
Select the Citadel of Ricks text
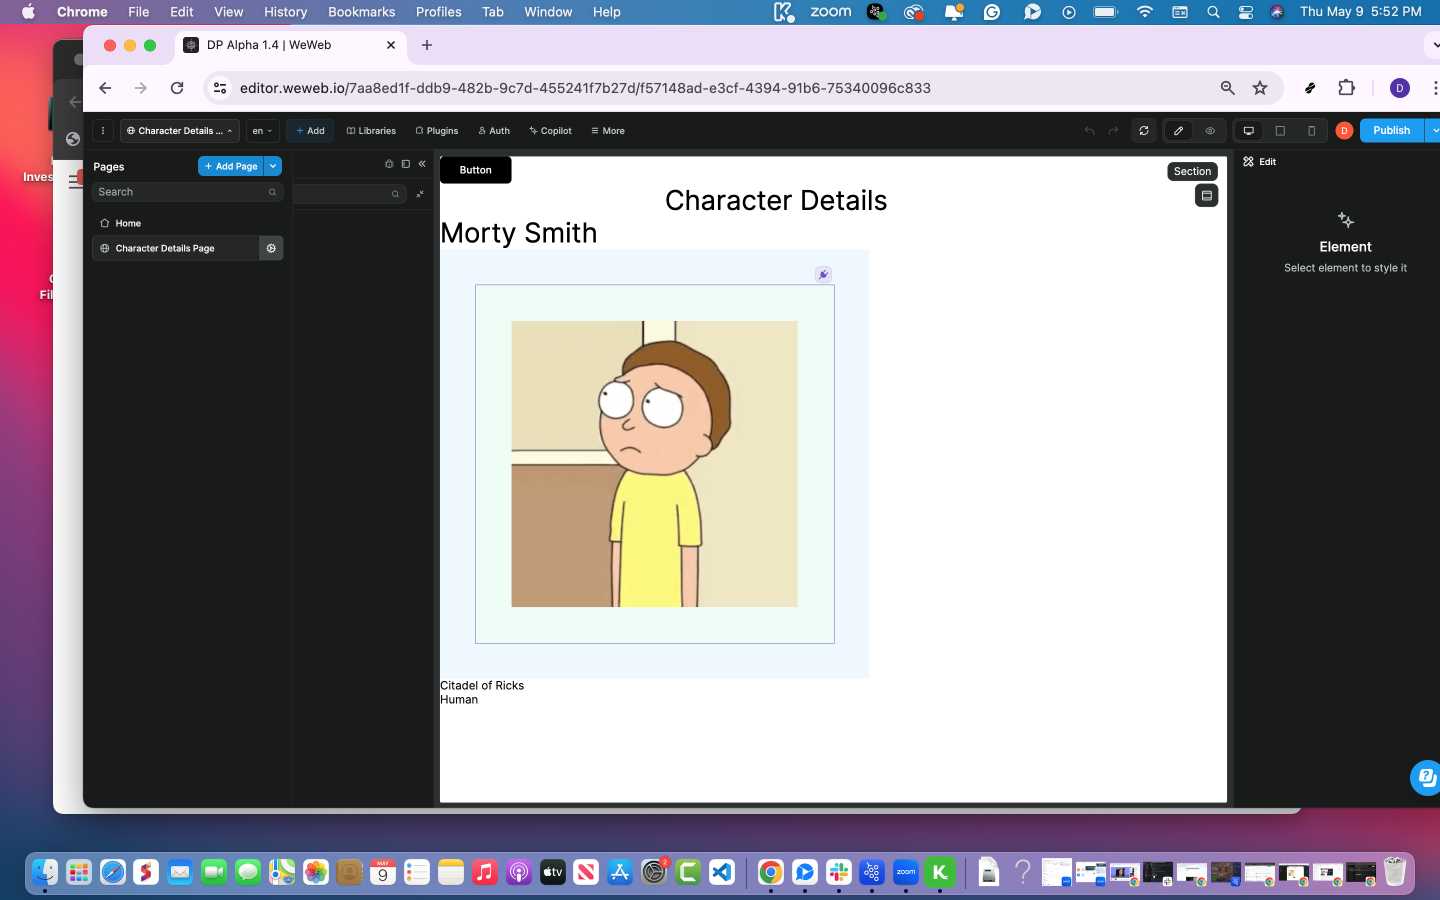tap(482, 685)
